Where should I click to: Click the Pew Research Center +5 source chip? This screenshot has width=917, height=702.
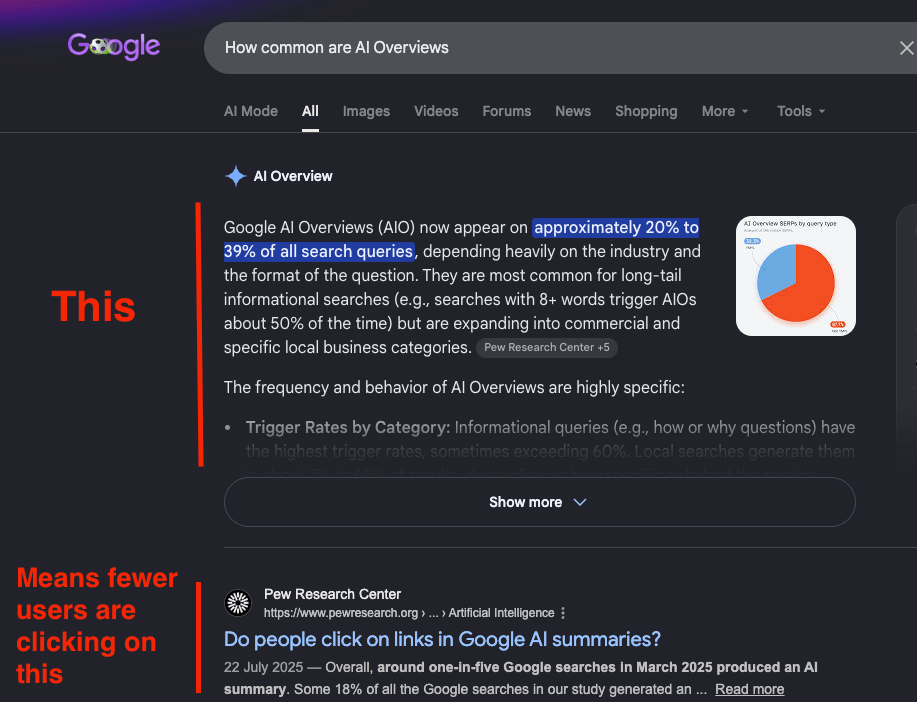[546, 347]
